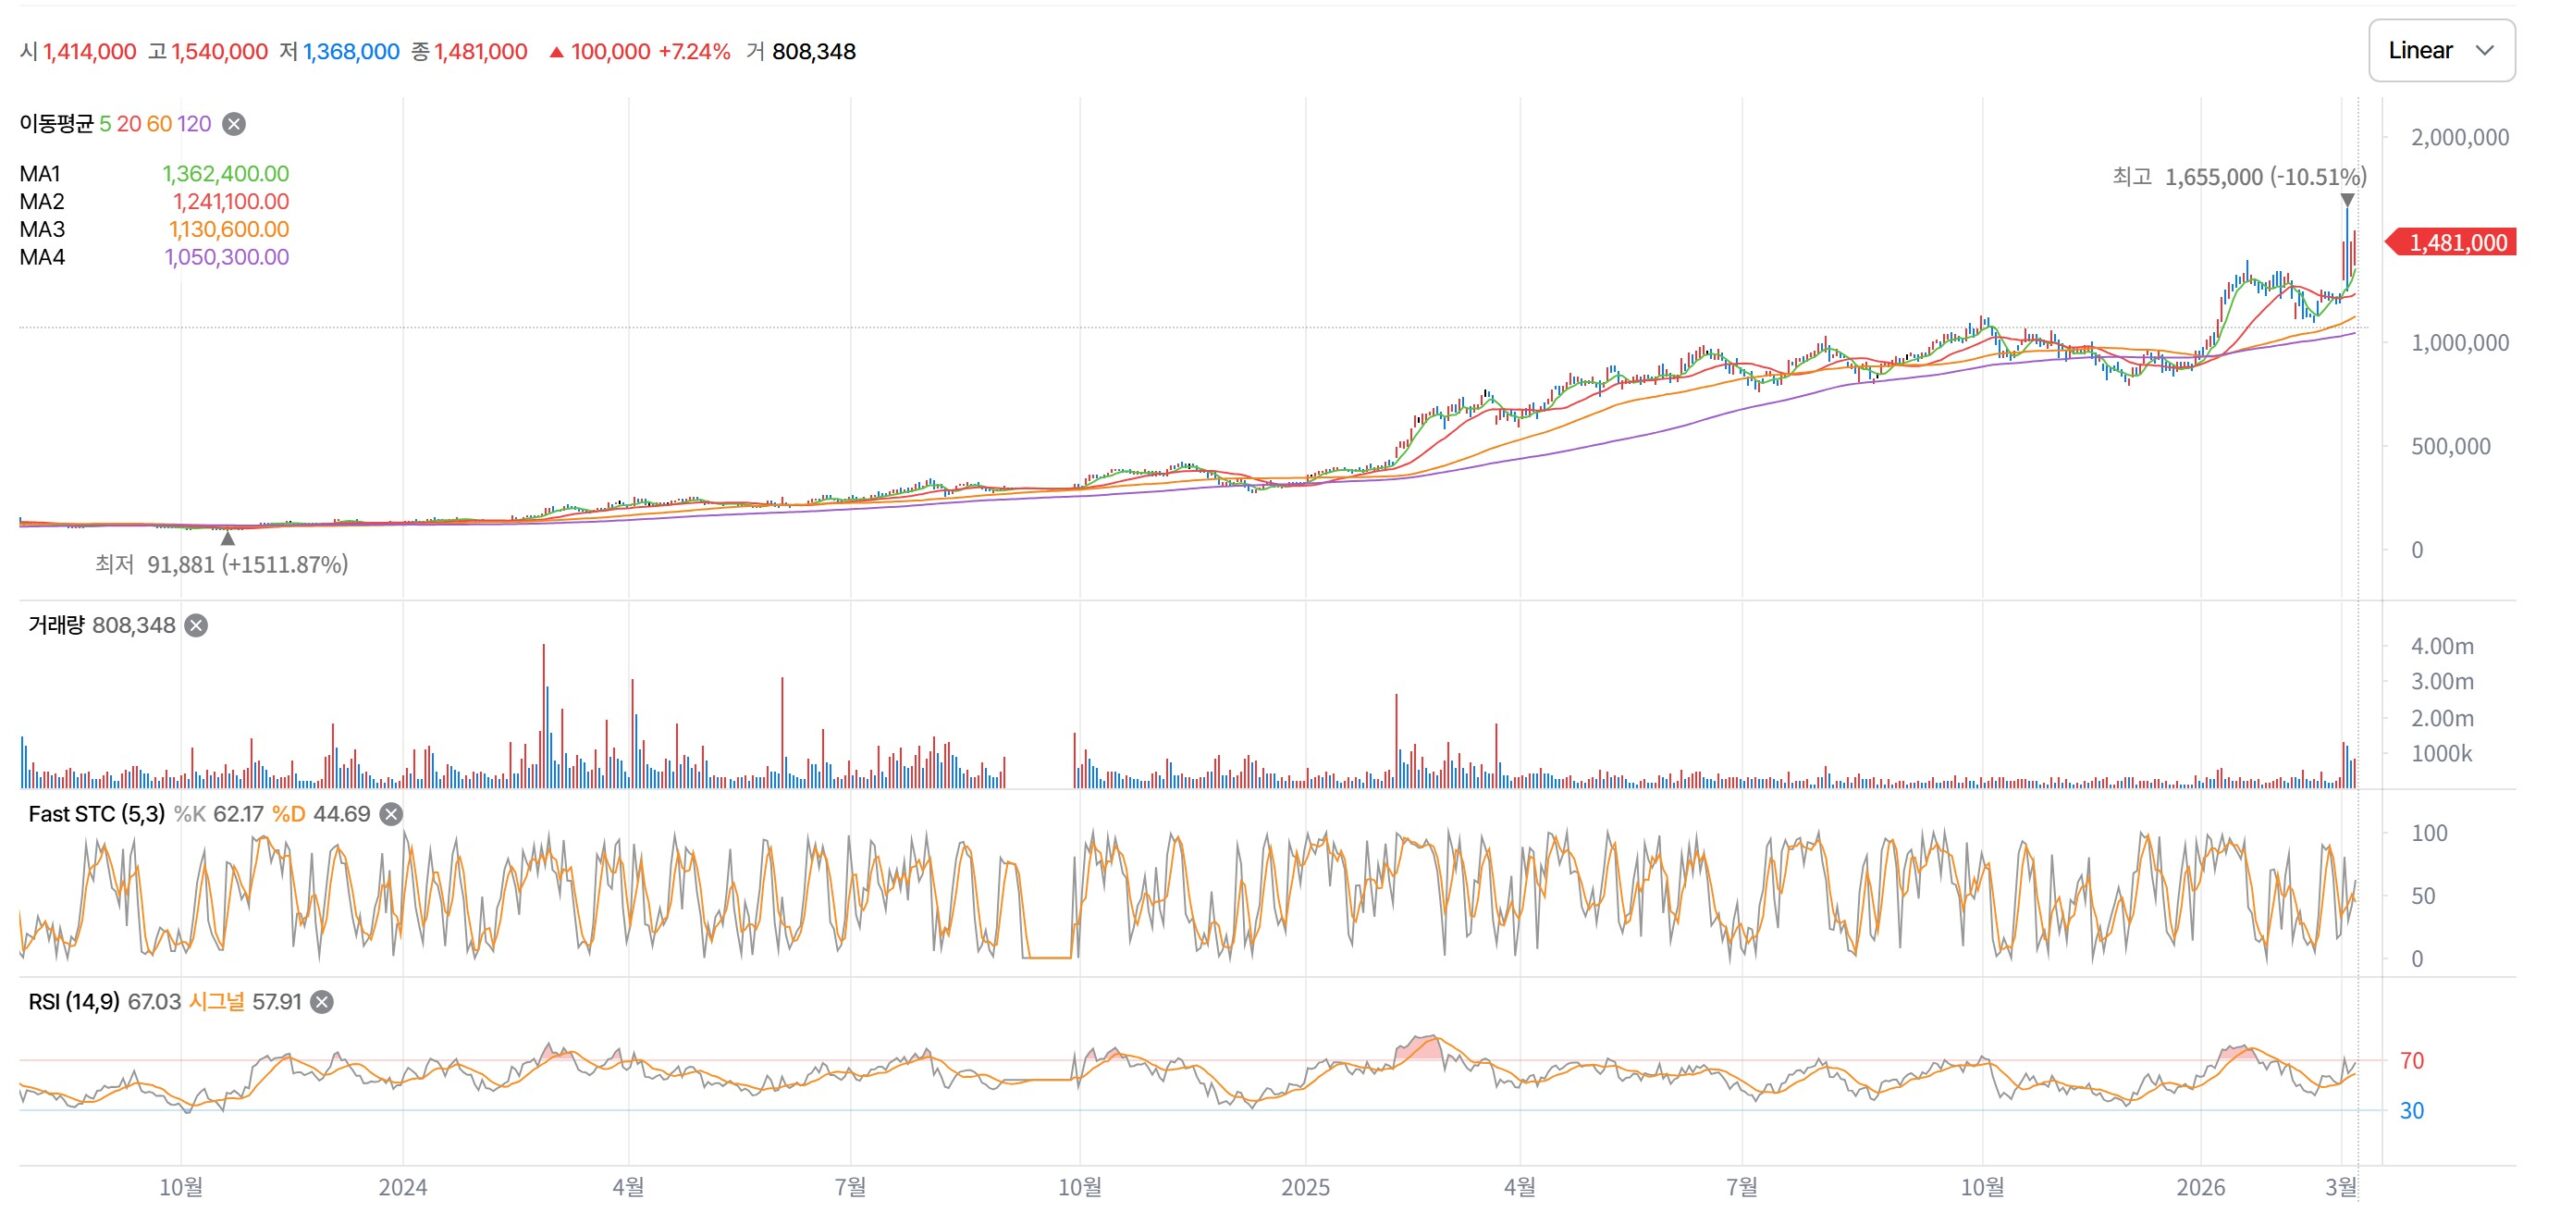
Task: Click the orange 시그널 label in RSI
Action: (216, 1002)
